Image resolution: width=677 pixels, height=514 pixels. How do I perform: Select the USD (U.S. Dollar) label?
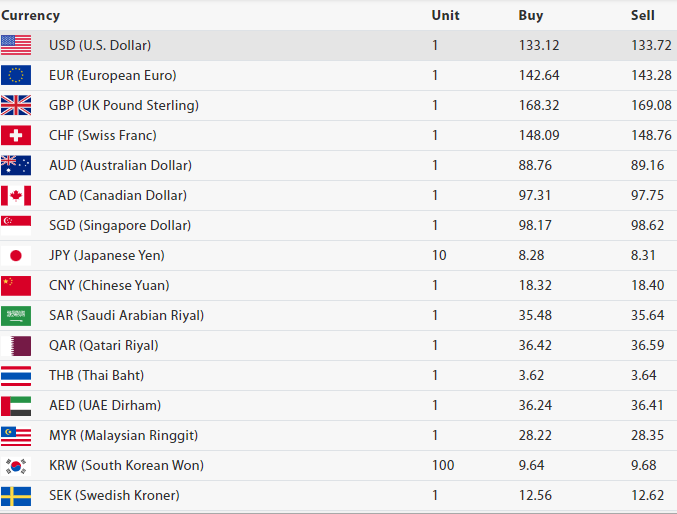click(100, 45)
